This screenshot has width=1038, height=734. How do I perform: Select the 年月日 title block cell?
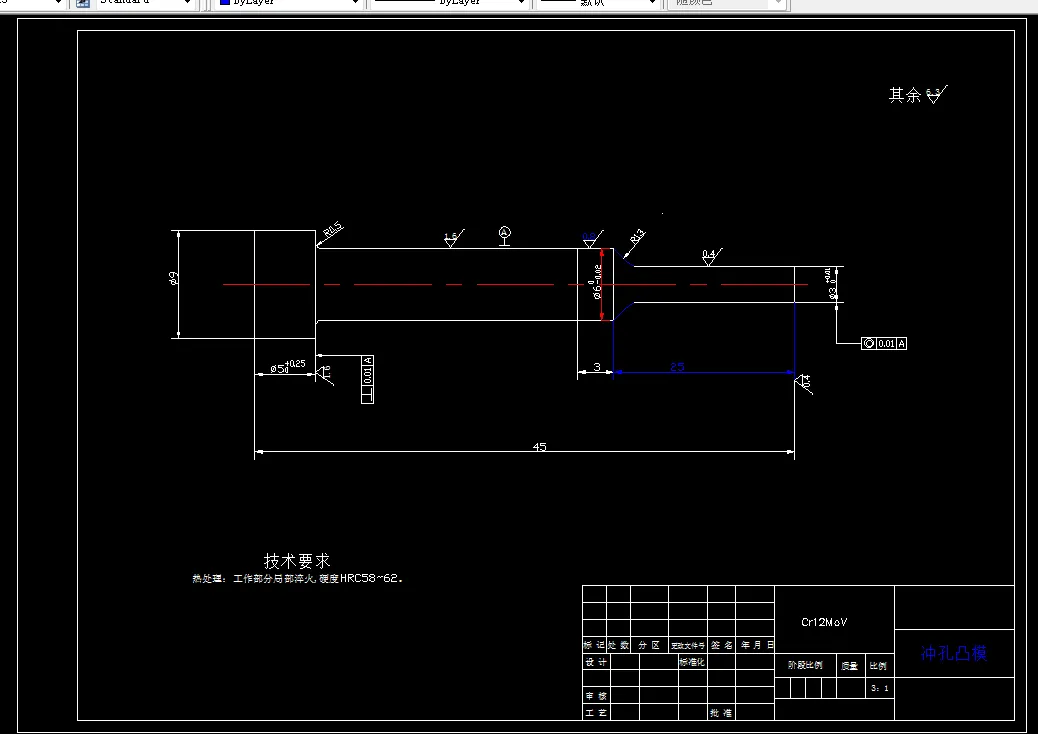(757, 645)
